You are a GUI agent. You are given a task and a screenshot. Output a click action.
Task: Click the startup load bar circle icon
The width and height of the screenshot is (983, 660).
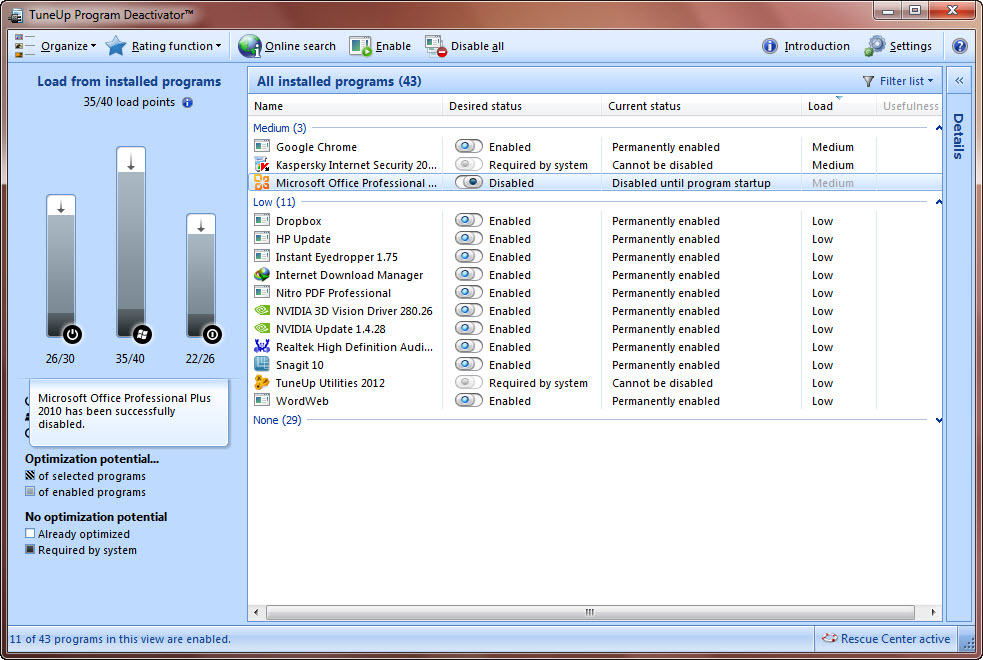coord(212,334)
